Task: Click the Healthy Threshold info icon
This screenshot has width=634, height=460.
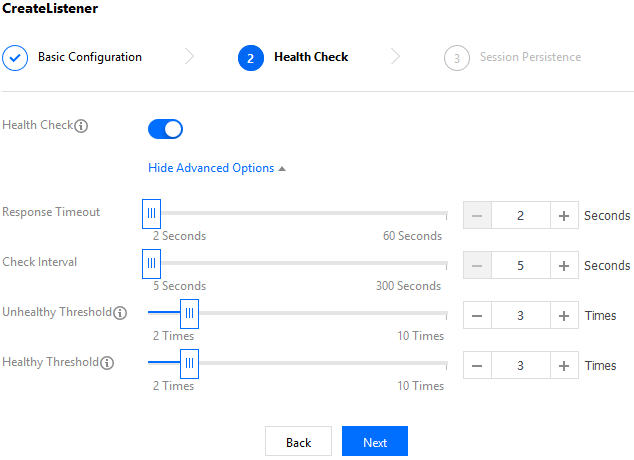Action: click(107, 363)
